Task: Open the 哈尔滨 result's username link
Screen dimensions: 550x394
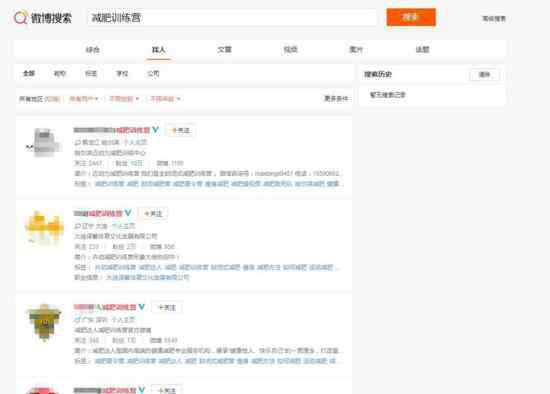Action: click(x=112, y=130)
